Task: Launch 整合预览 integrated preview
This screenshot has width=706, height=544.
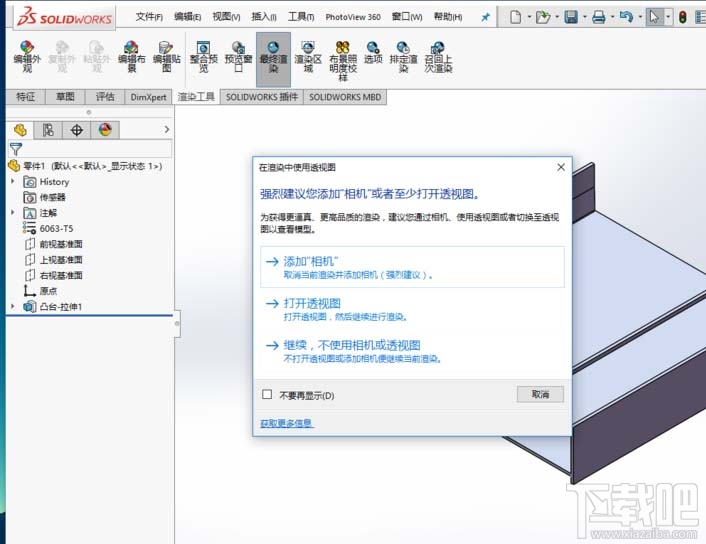Action: (x=204, y=57)
